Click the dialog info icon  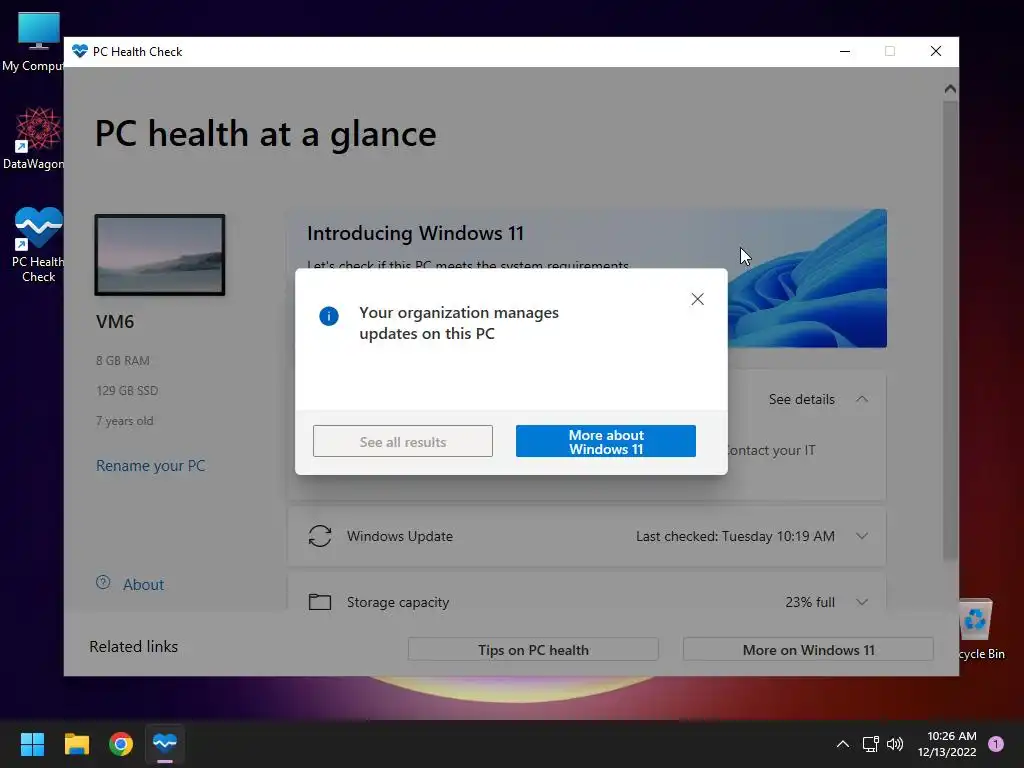[328, 316]
